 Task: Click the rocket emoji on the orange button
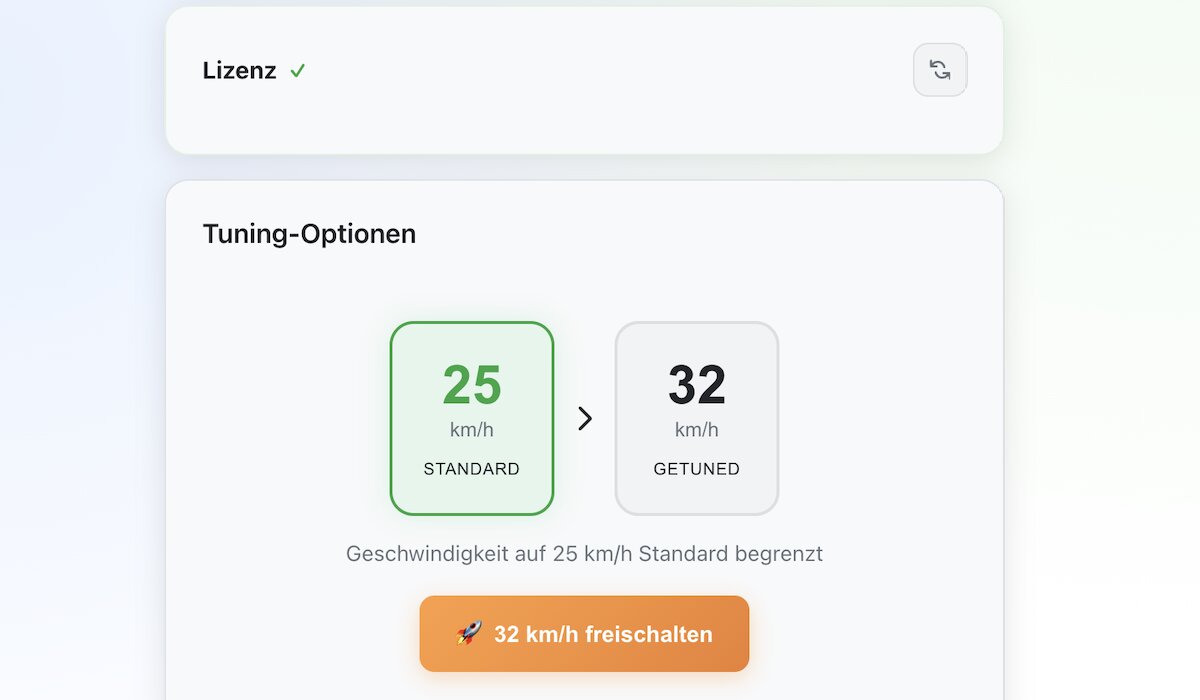coord(469,633)
